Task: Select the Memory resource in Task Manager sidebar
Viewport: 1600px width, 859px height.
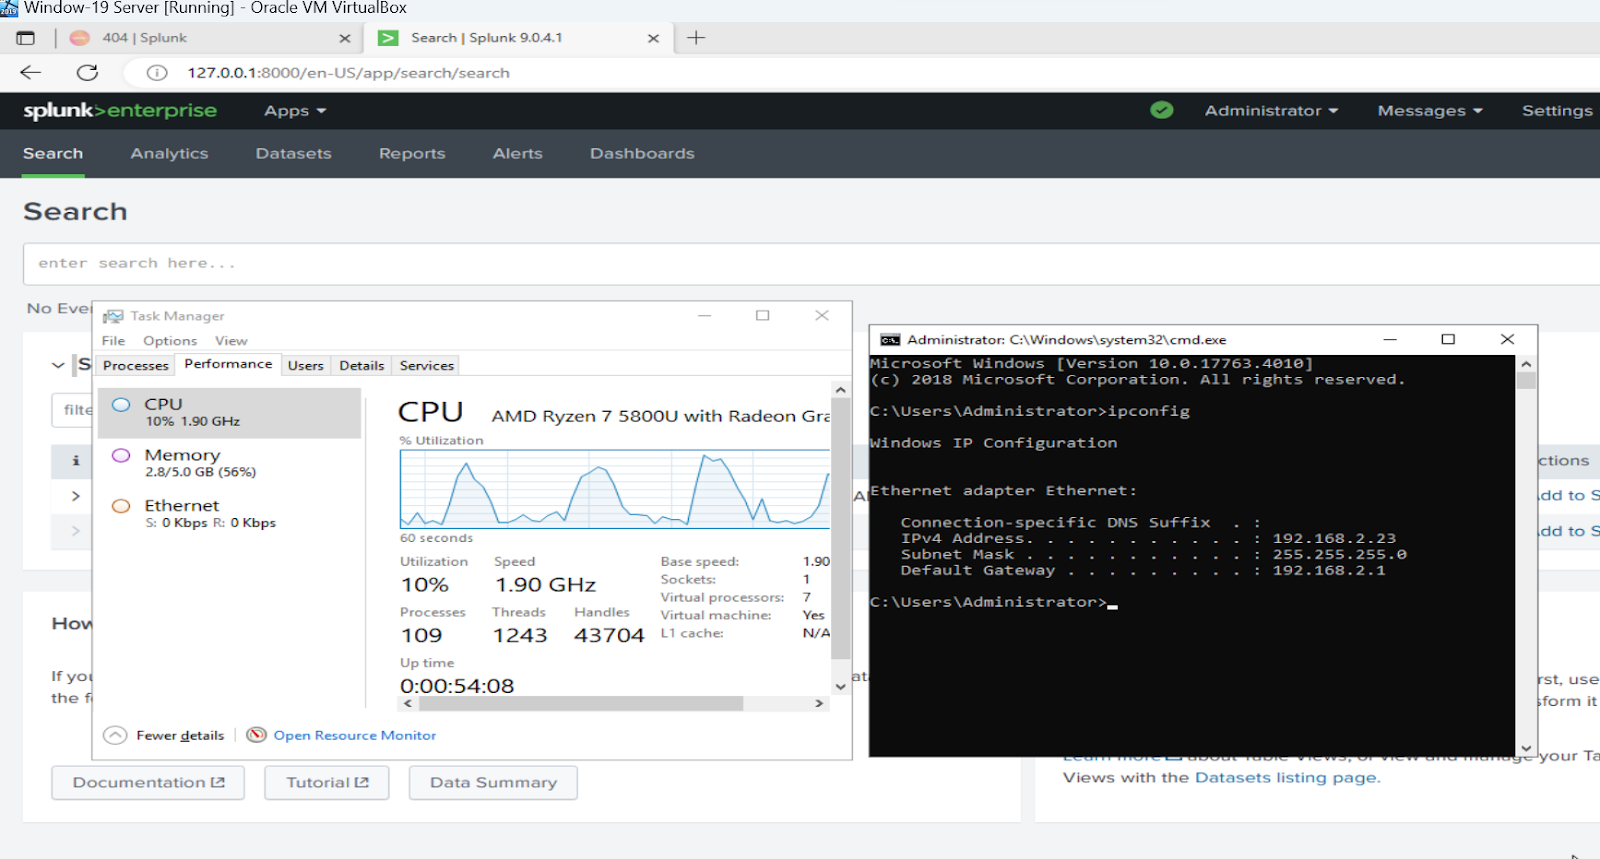Action: [x=230, y=462]
